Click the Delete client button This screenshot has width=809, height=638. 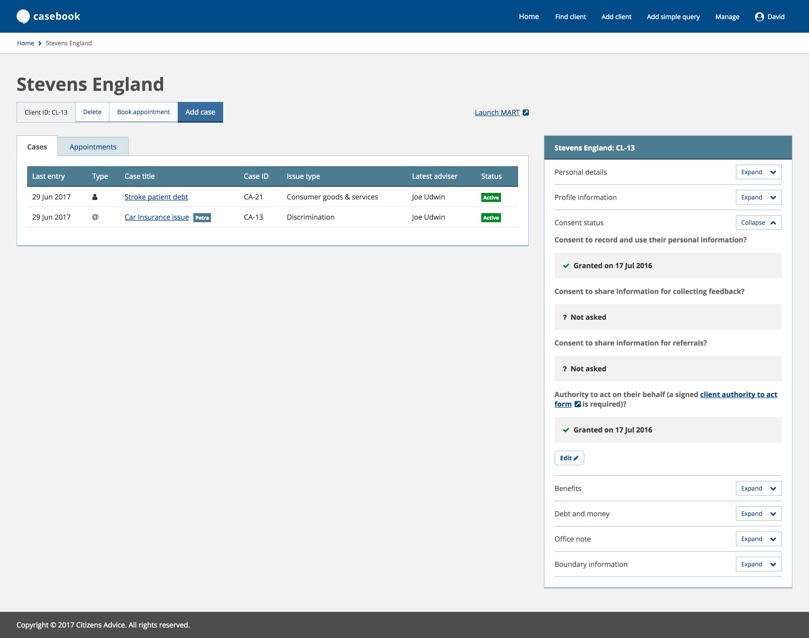92,112
